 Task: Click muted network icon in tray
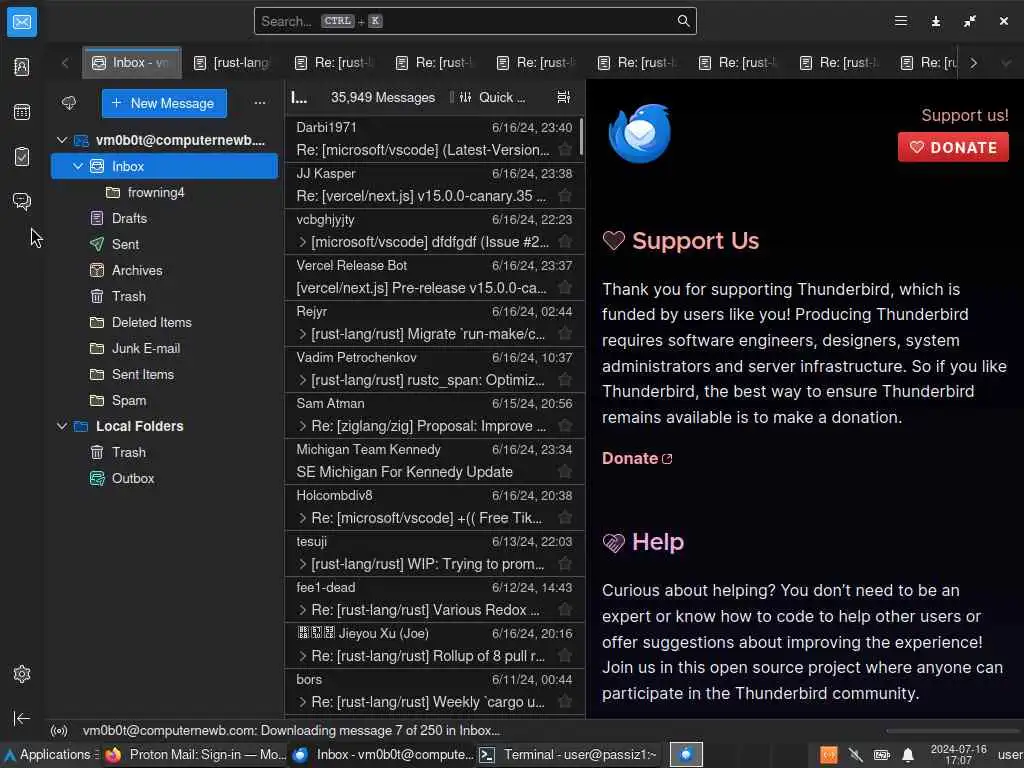855,755
